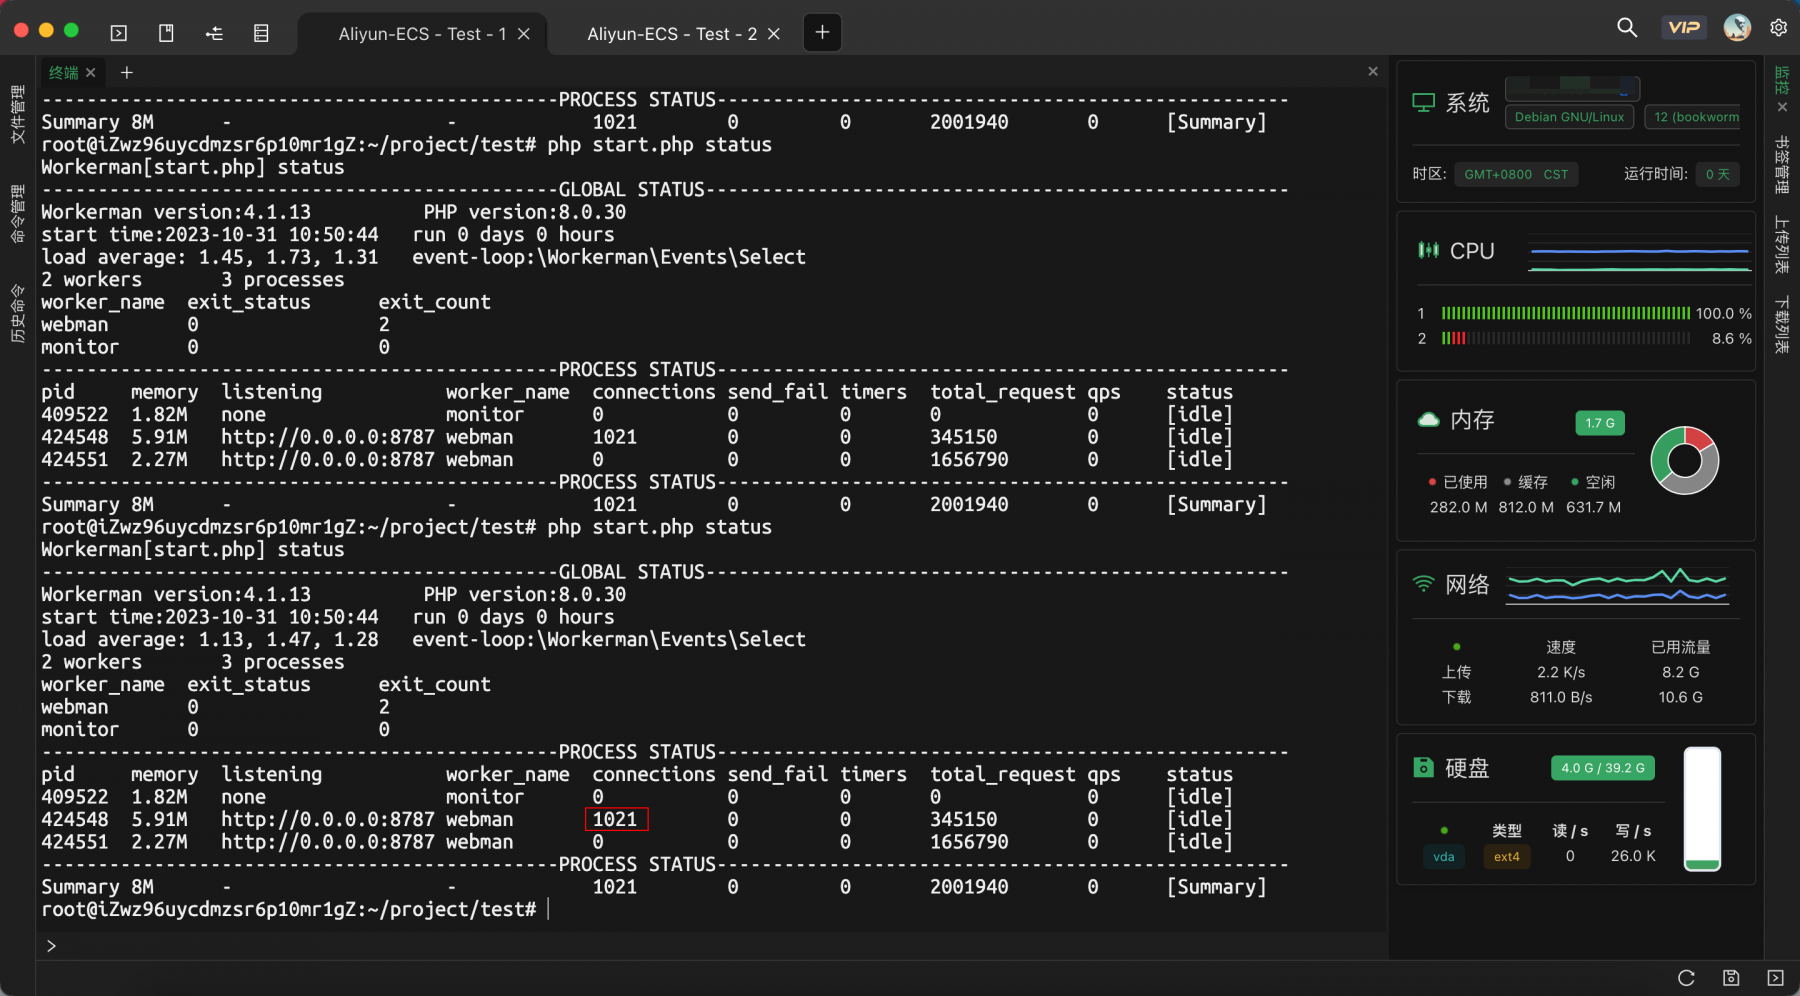Add a new session tab with the plus button
1800x996 pixels.
point(822,32)
